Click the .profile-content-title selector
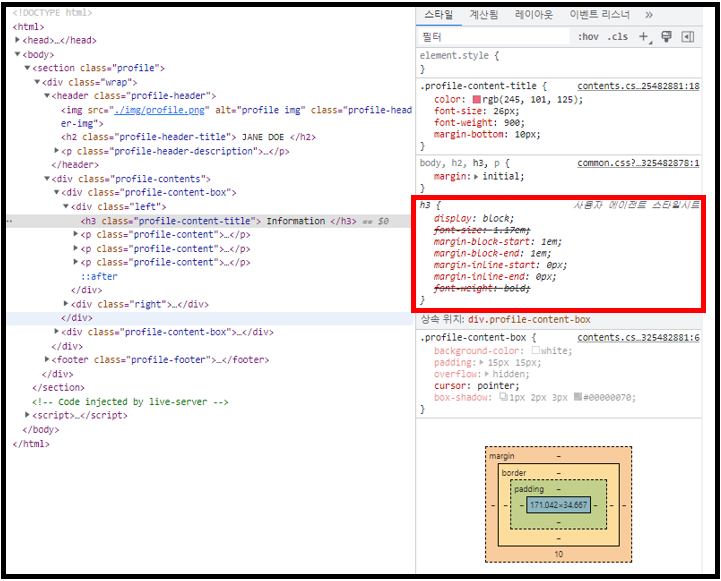 [x=478, y=86]
